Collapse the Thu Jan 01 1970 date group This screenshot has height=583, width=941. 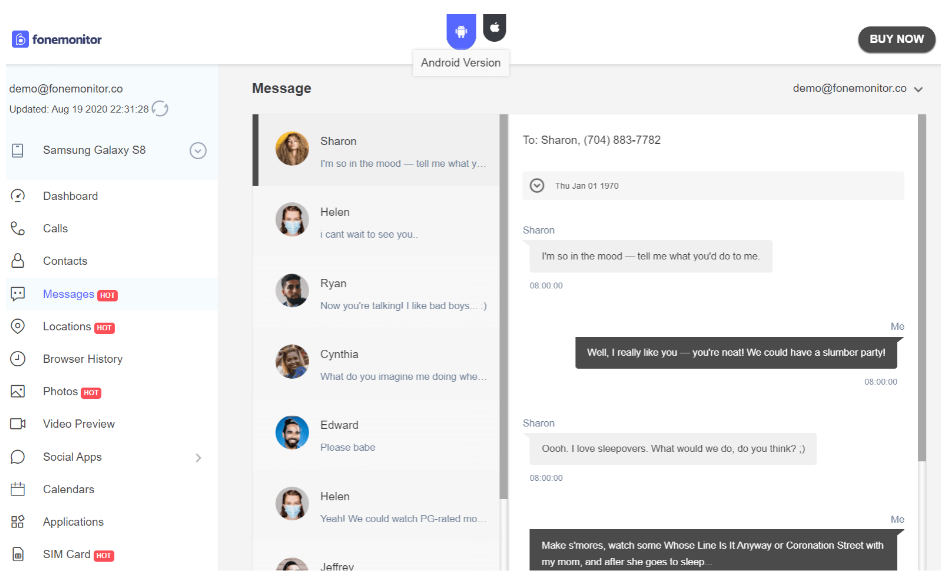(x=537, y=186)
